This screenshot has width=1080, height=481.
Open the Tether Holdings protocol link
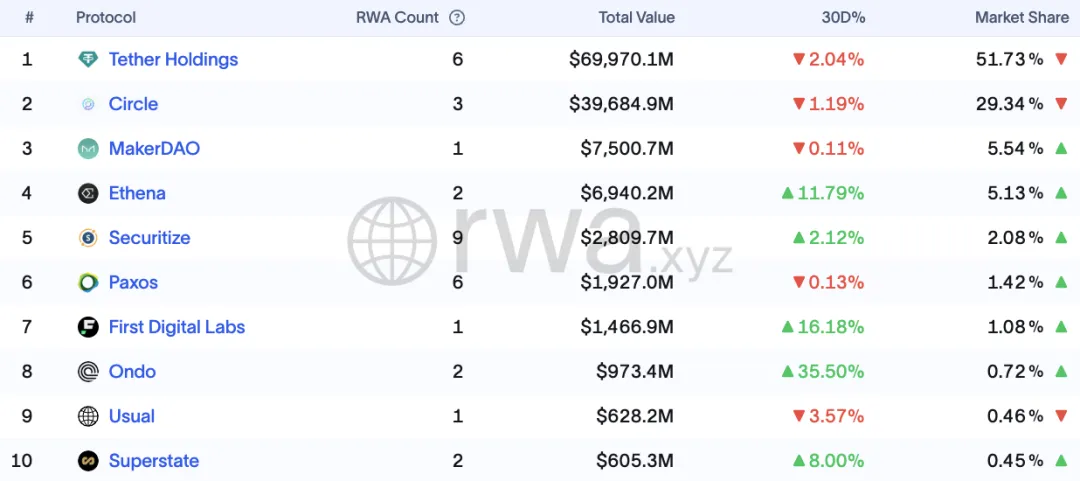pos(173,60)
